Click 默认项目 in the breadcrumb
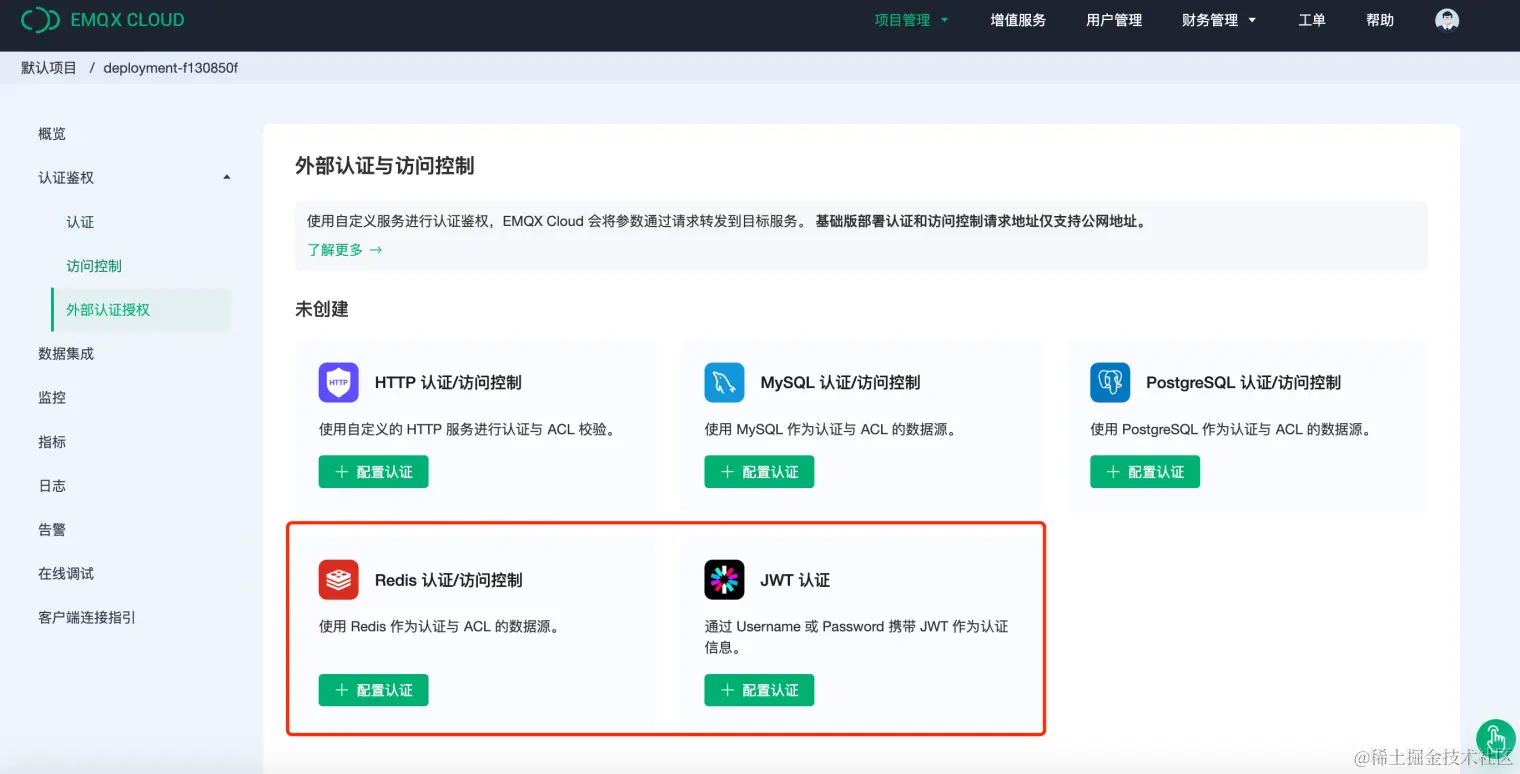This screenshot has height=774, width=1520. pos(47,67)
